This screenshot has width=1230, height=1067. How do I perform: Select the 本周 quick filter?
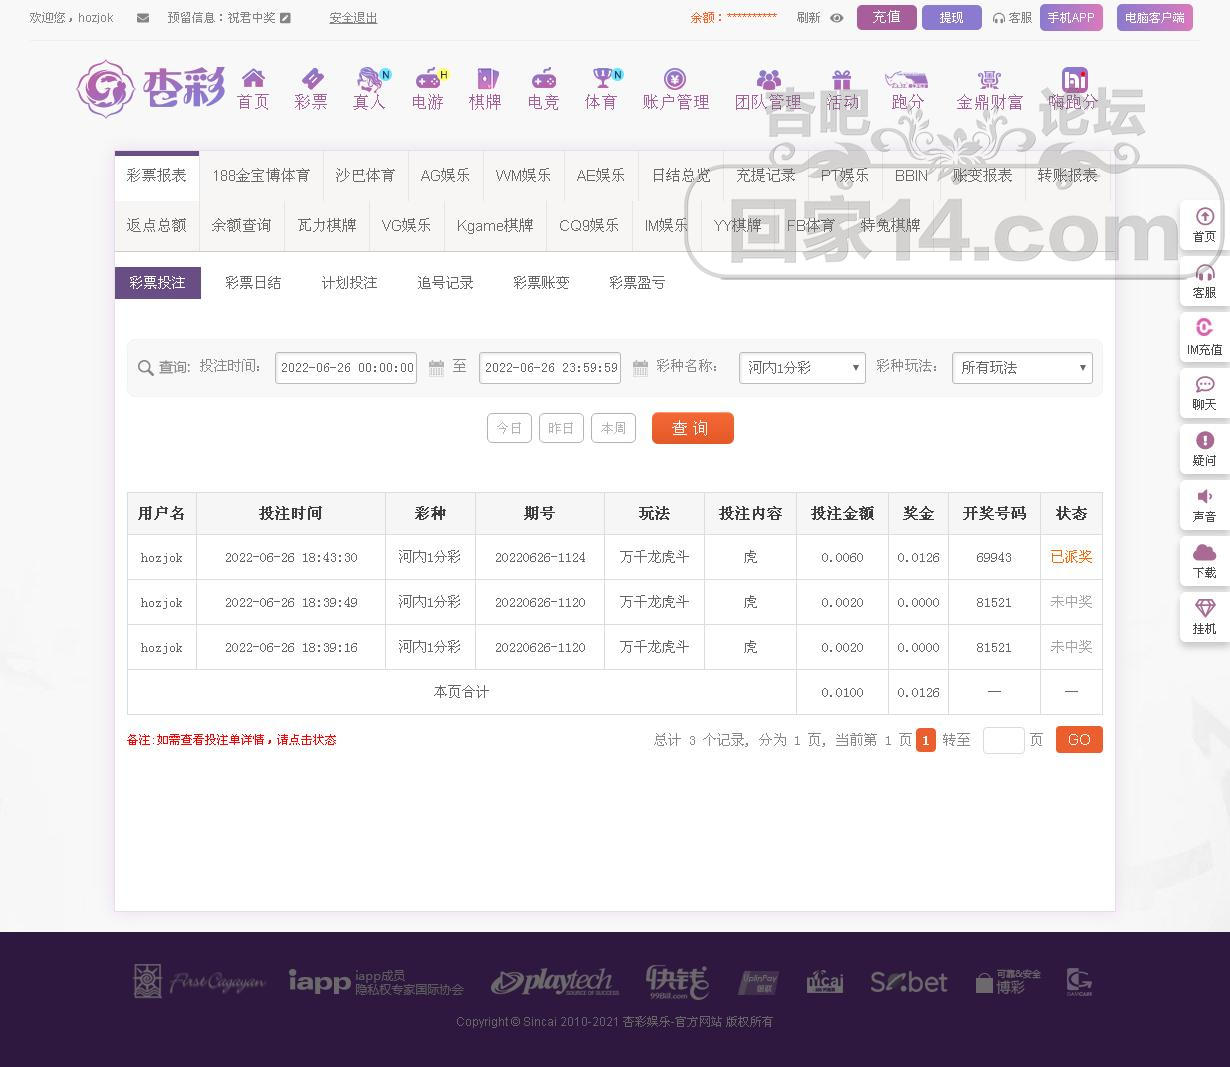click(613, 428)
